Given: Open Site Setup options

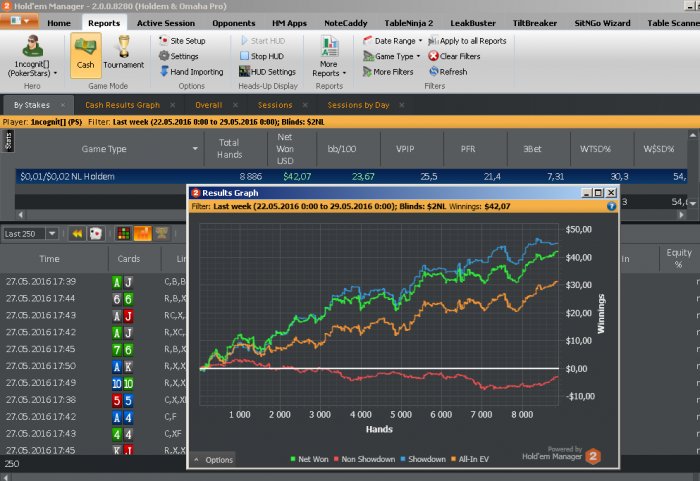Looking at the screenshot, I should (183, 41).
